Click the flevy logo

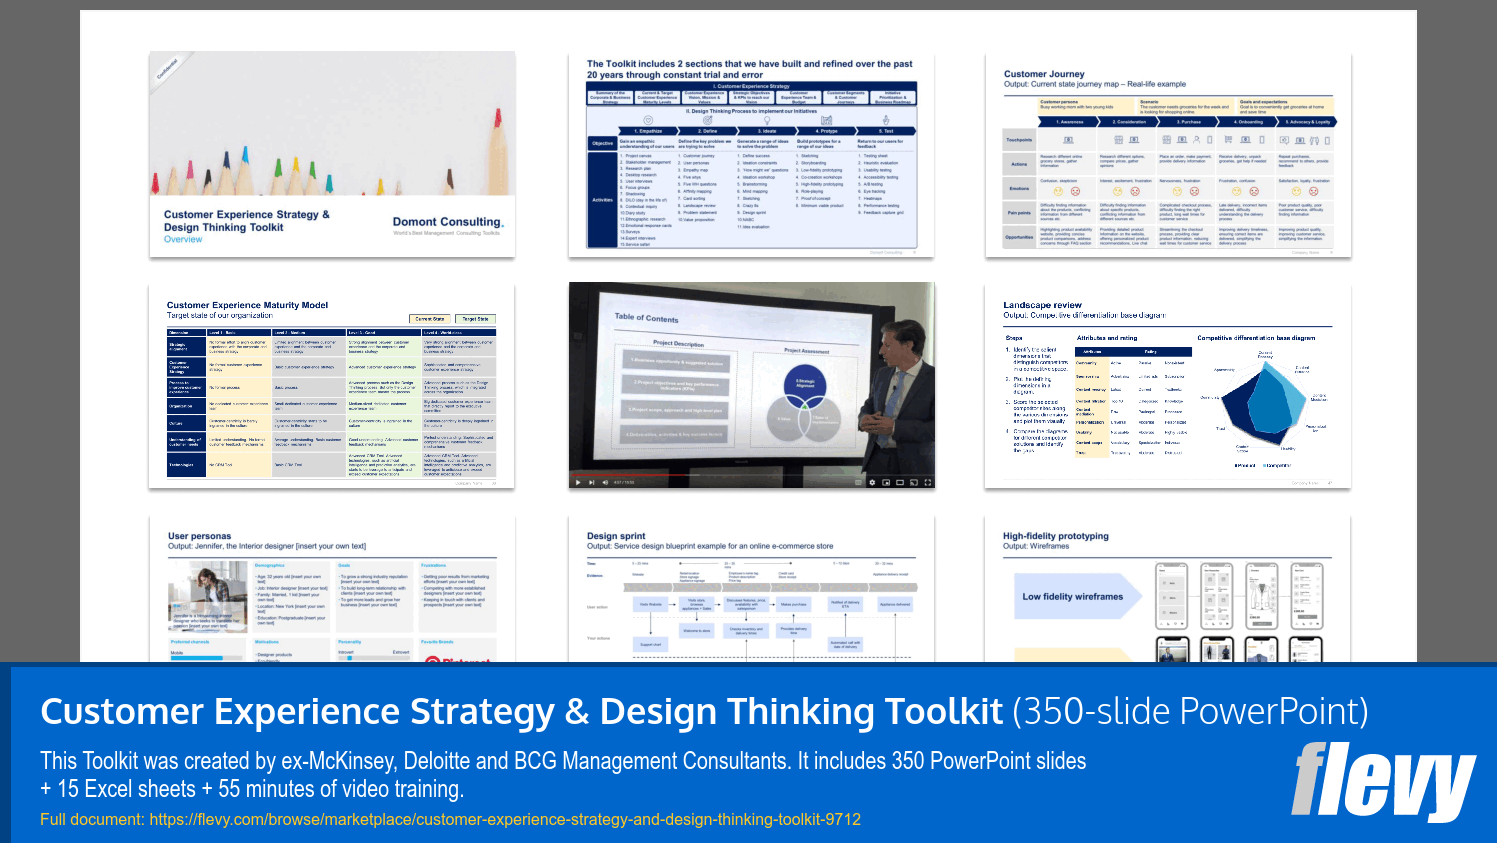tap(1384, 782)
